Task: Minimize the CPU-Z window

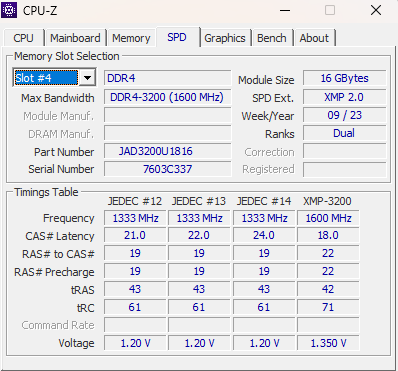Action: [285, 10]
